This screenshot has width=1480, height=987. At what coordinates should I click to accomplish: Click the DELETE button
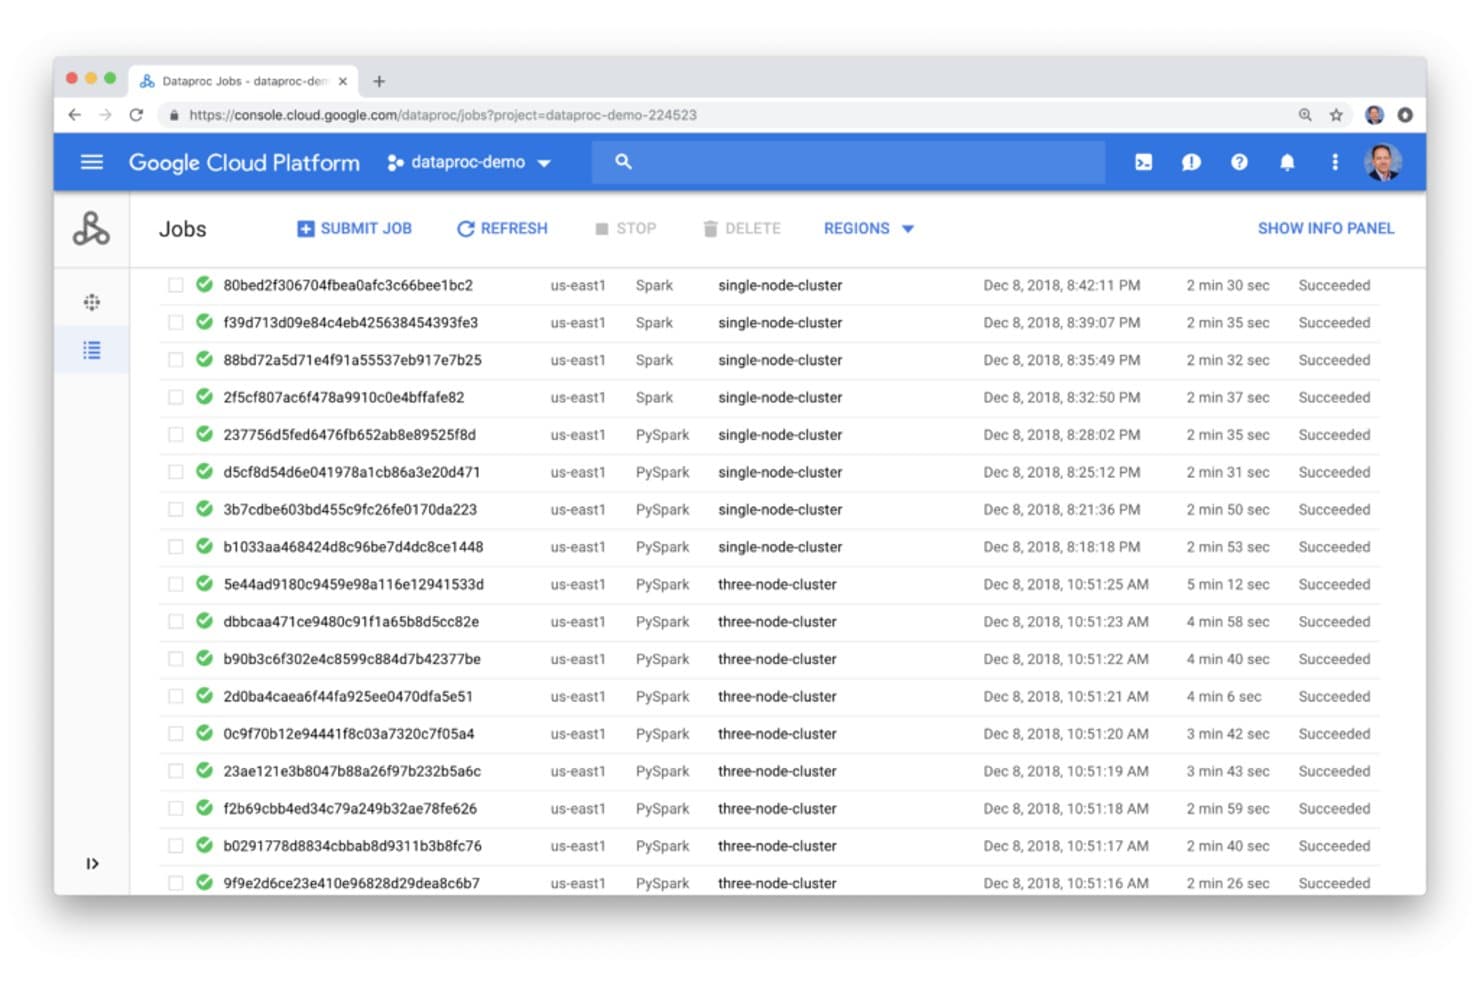pos(741,229)
